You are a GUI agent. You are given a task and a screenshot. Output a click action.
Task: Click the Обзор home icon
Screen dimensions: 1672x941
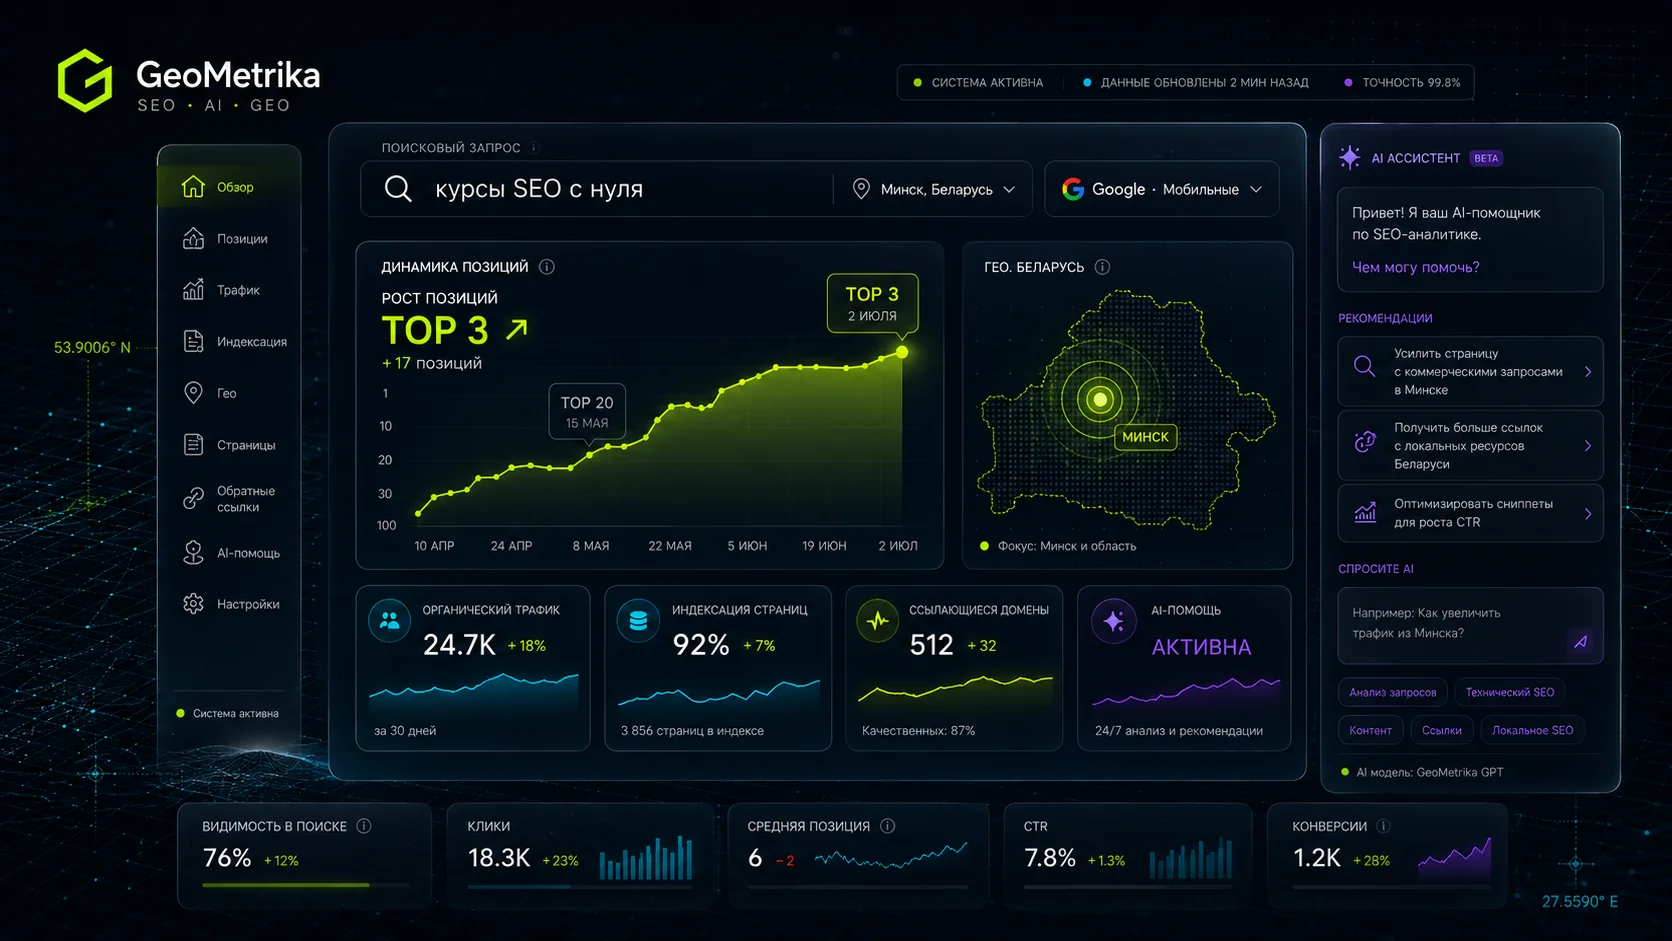click(193, 187)
